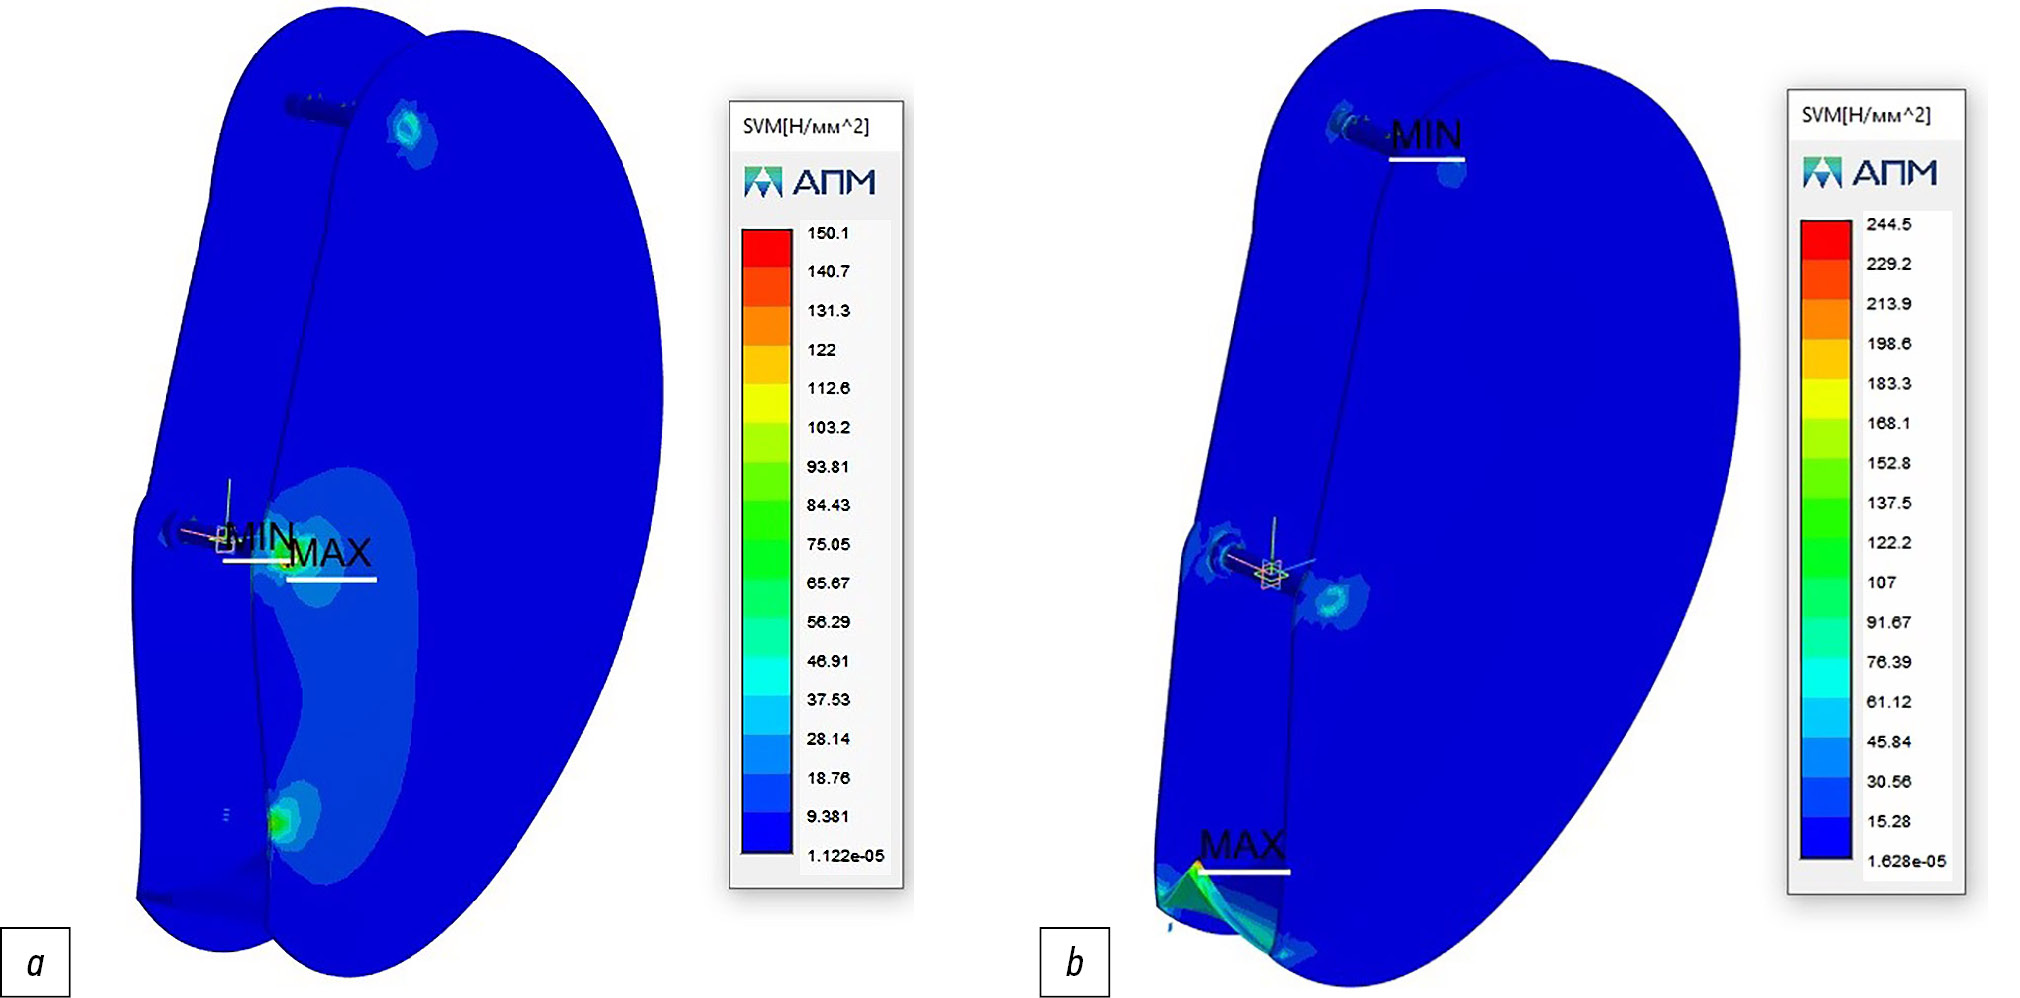Click the lower green stress hotspot in plot a
Image resolution: width=2020 pixels, height=998 pixels.
coord(282,821)
